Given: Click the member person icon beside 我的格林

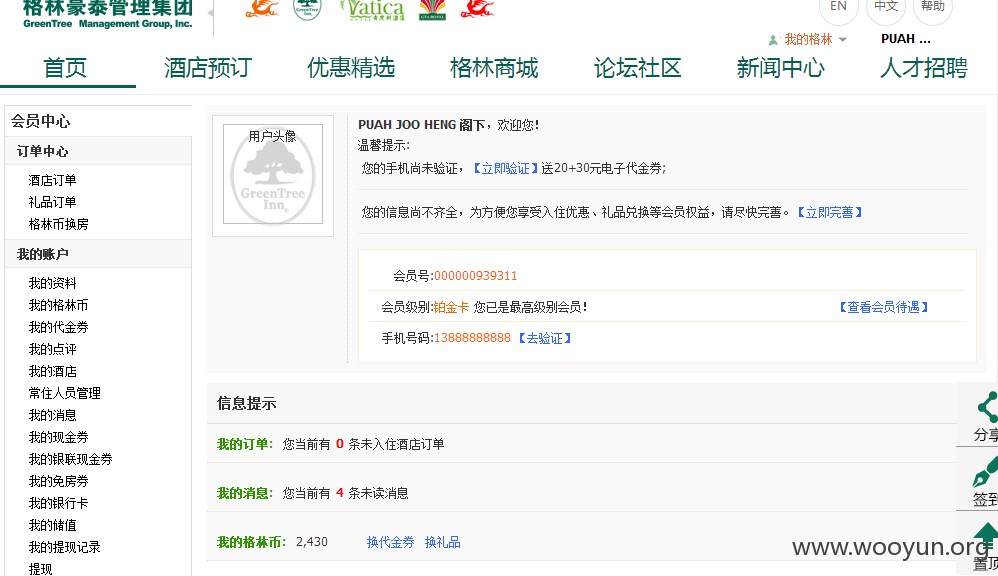Looking at the screenshot, I should pos(773,40).
